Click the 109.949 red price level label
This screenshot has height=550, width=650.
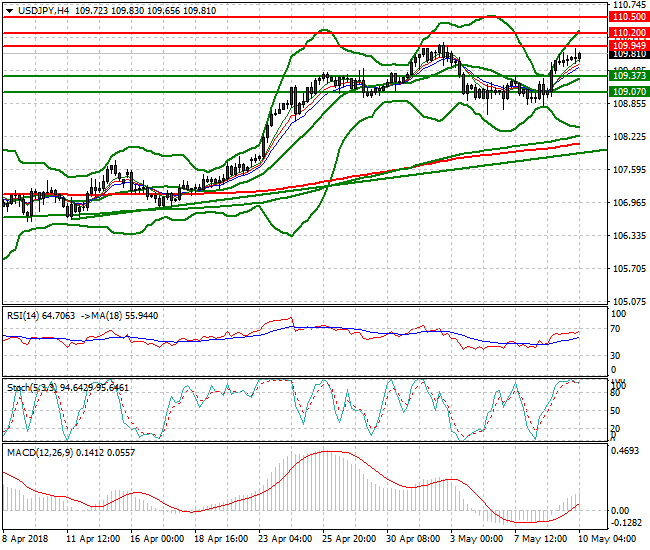[629, 46]
